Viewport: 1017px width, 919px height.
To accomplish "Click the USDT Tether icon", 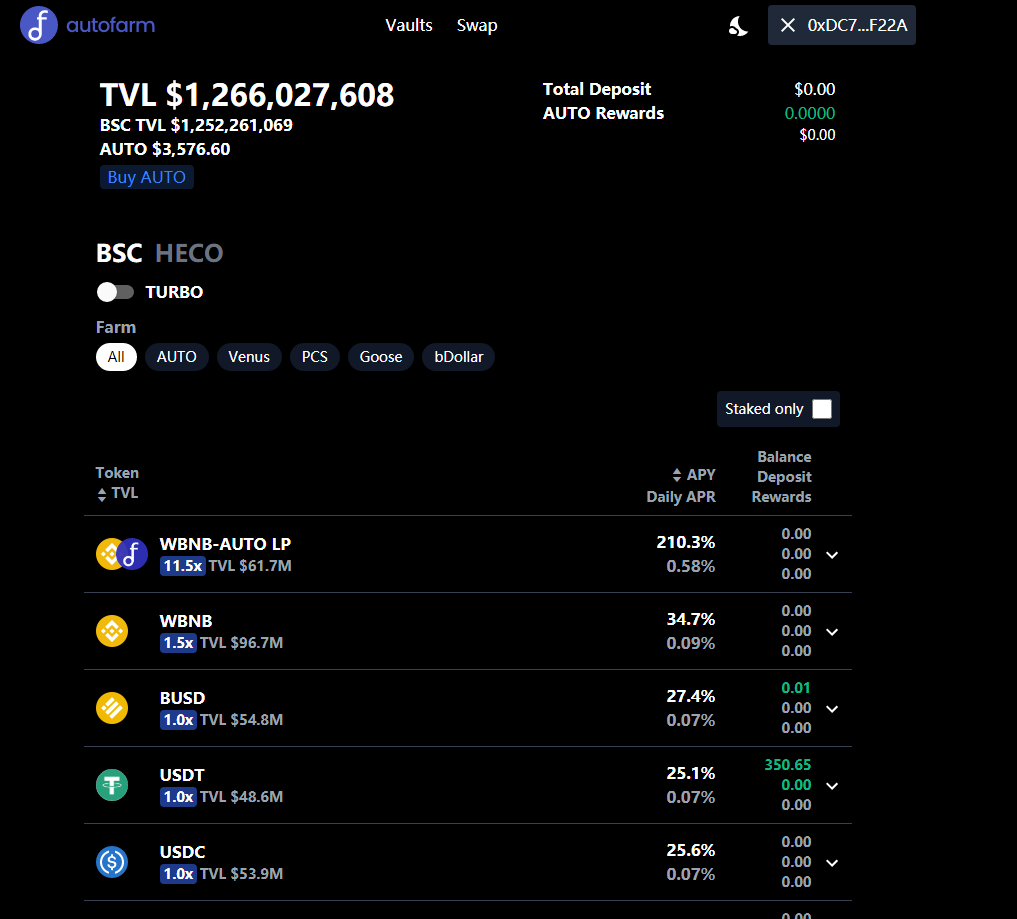I will 112,785.
